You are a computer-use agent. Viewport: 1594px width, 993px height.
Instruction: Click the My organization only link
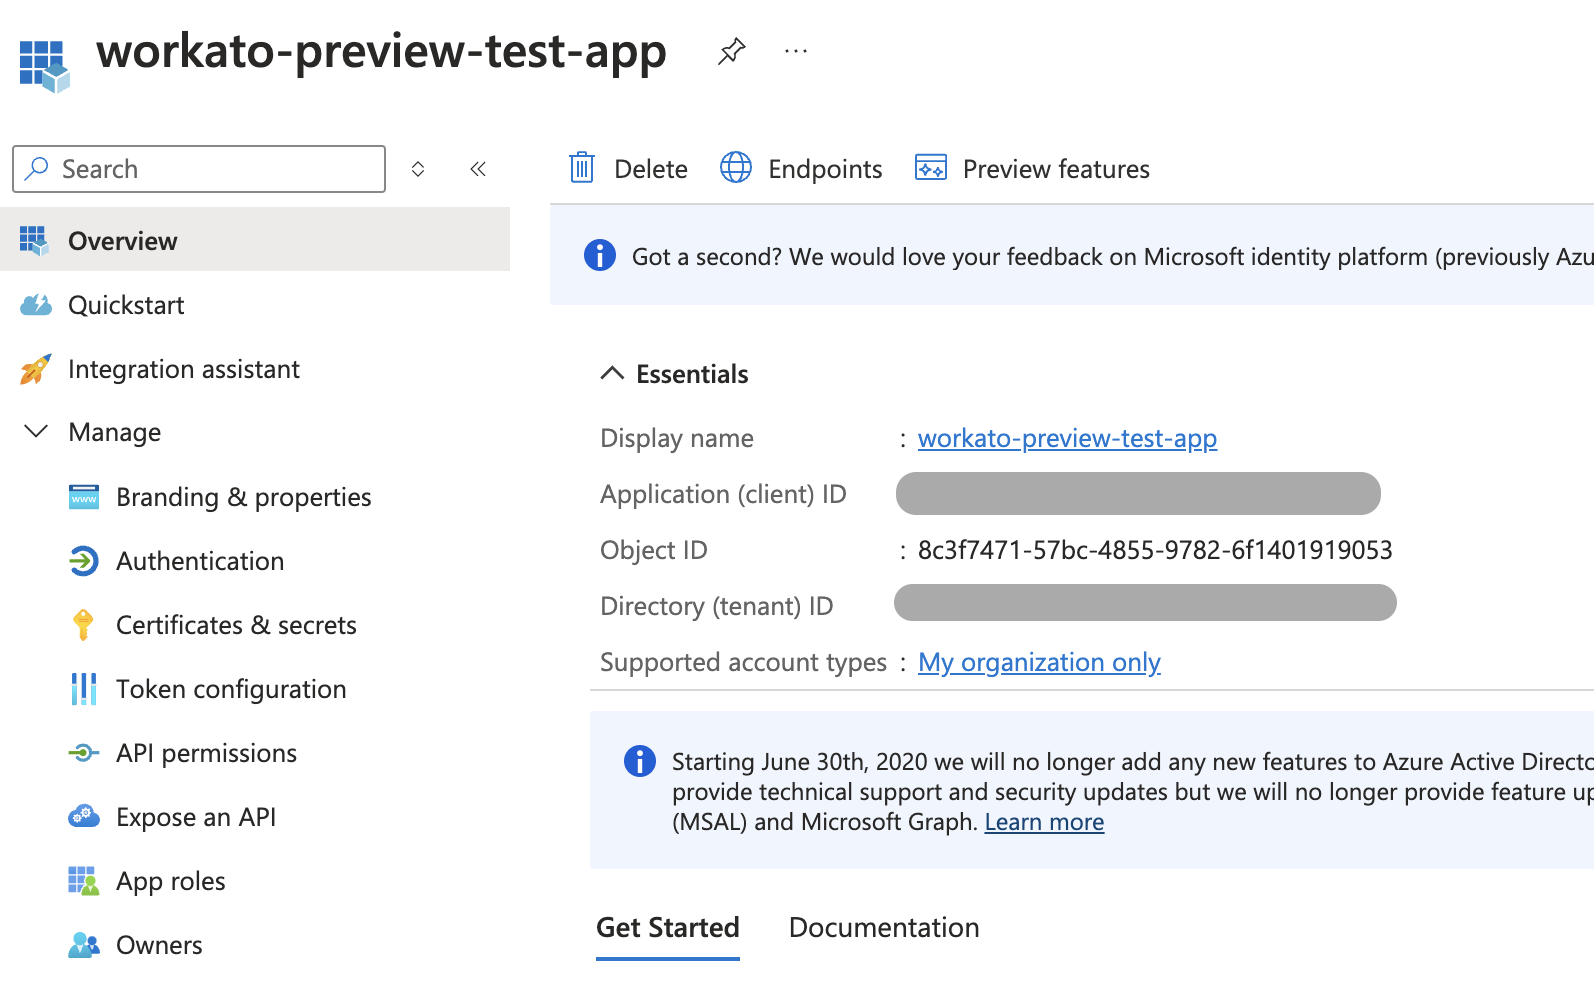(1039, 662)
